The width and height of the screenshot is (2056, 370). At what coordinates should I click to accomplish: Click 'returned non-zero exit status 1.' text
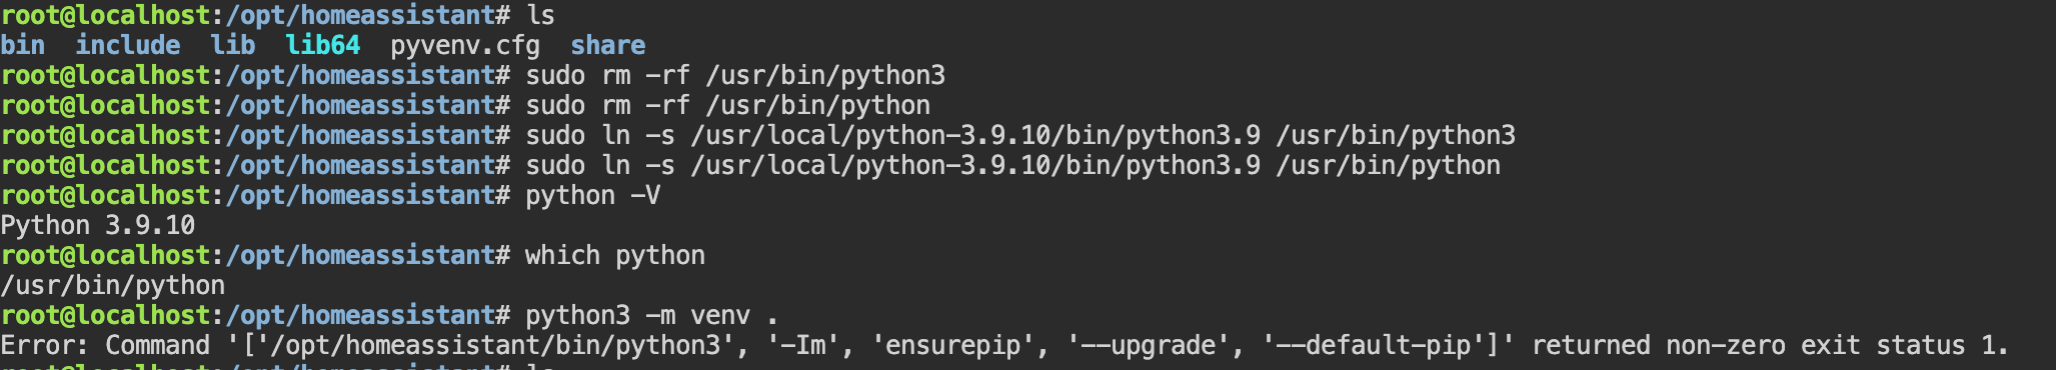(x=1770, y=346)
